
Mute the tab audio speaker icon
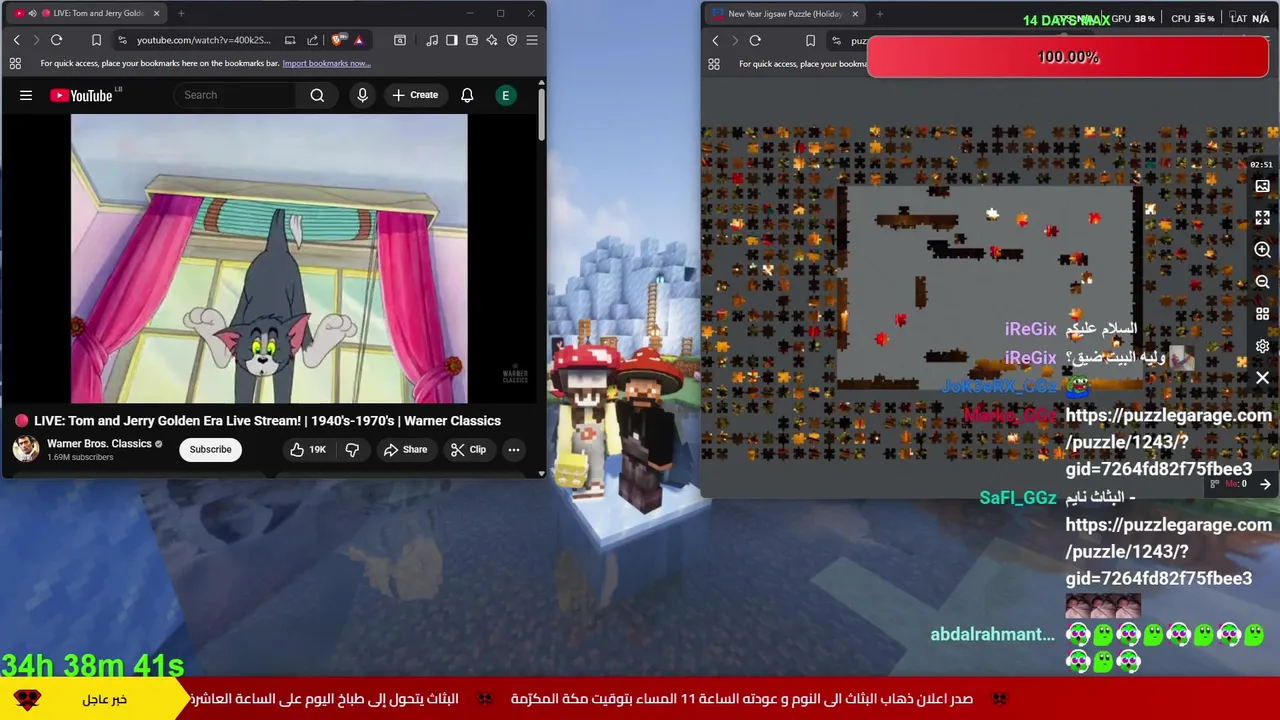32,13
